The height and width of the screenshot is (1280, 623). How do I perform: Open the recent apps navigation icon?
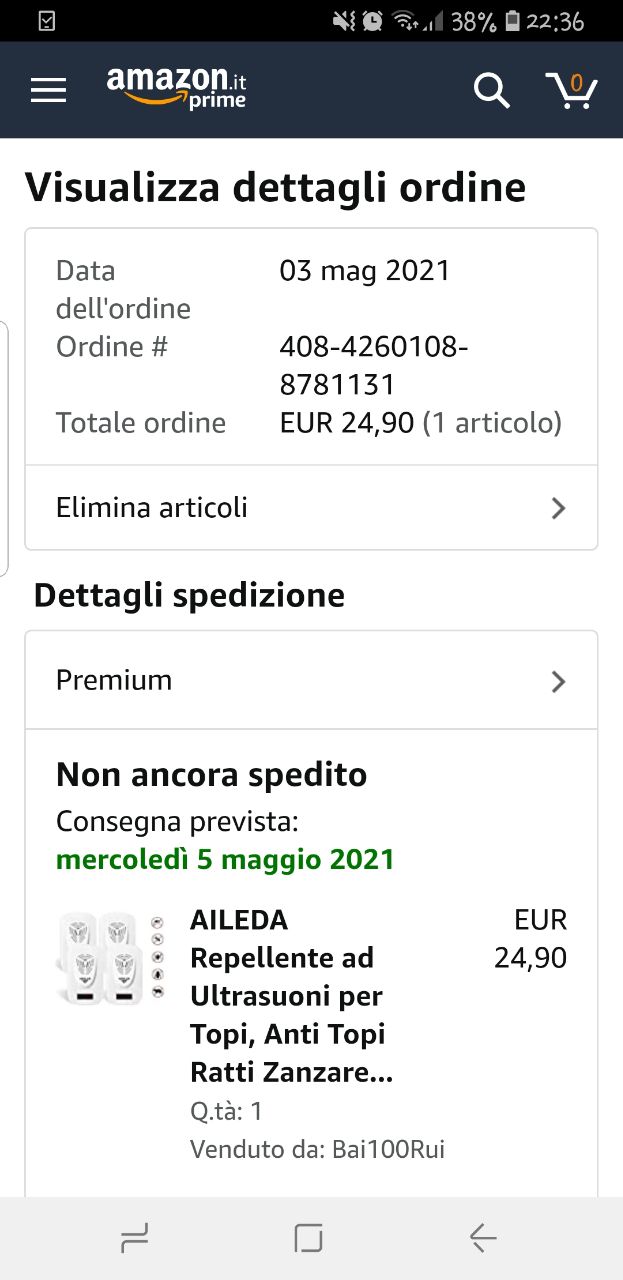click(x=134, y=1239)
